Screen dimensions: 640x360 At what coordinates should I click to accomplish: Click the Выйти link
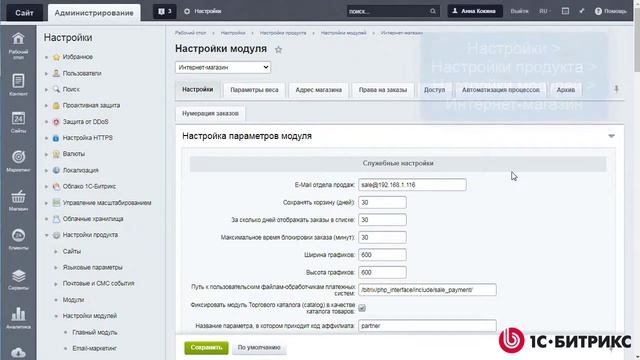(519, 11)
